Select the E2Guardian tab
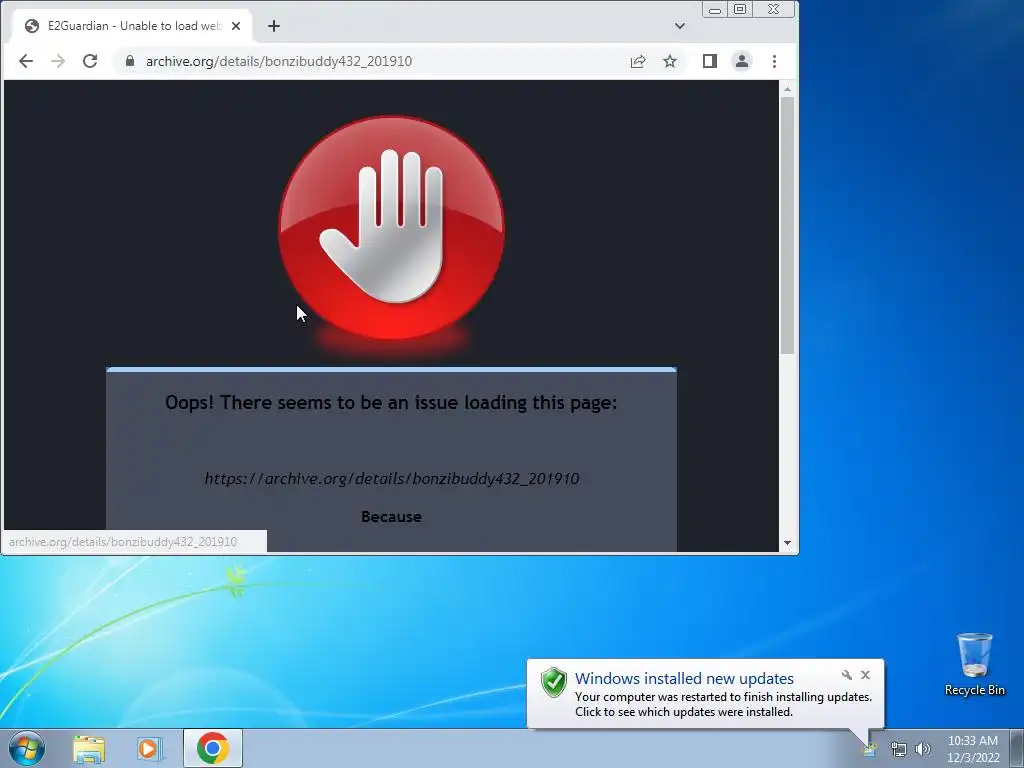The width and height of the screenshot is (1024, 768). pyautogui.click(x=132, y=26)
